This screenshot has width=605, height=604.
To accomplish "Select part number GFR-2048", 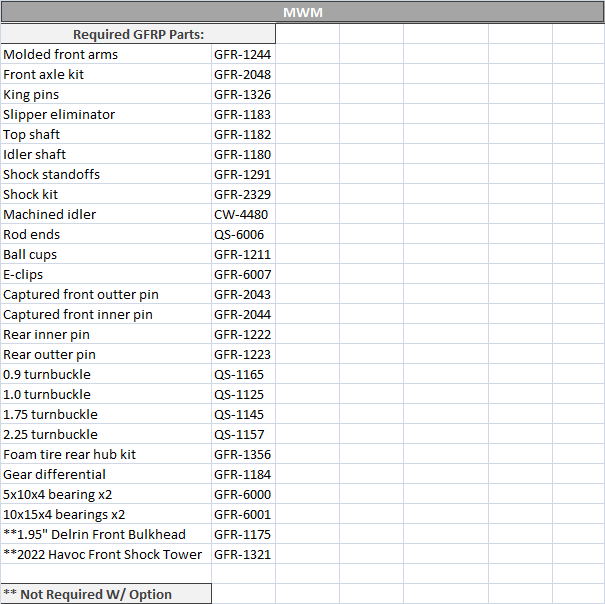I will [242, 74].
